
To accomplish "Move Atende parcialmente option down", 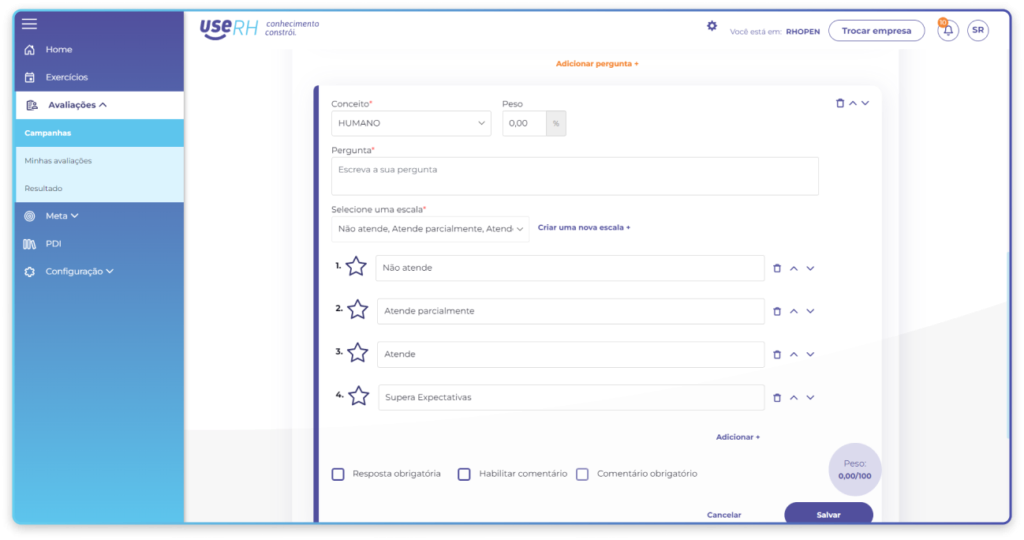I will click(x=810, y=311).
